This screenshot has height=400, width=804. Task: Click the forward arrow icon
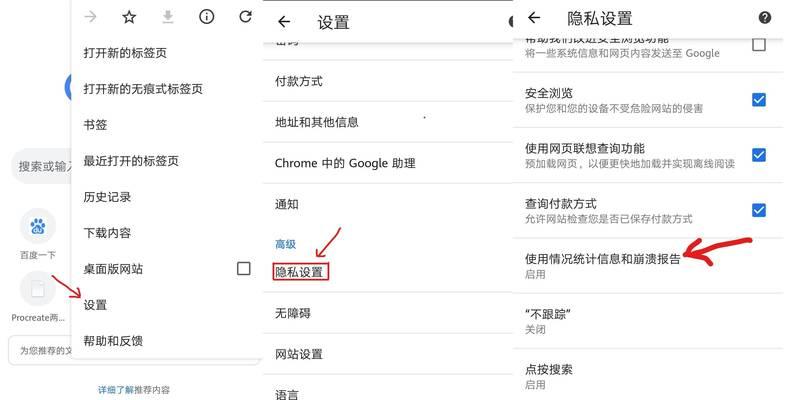tap(90, 17)
